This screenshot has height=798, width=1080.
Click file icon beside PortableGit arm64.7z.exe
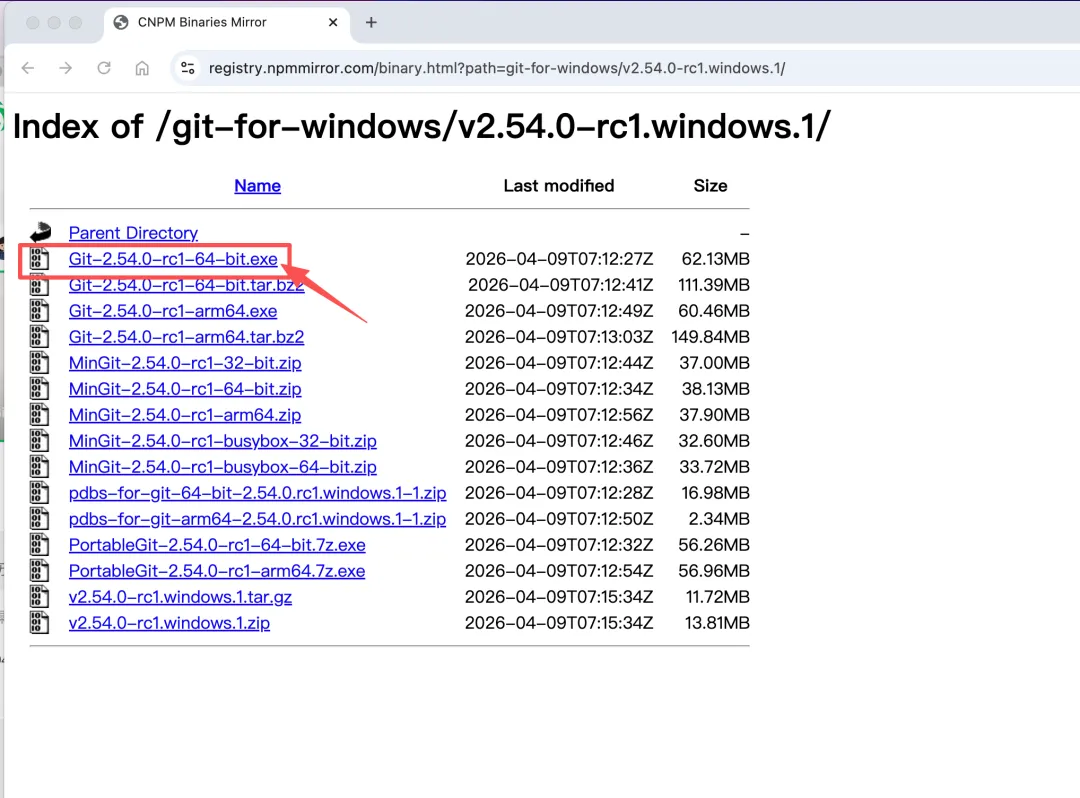point(39,571)
